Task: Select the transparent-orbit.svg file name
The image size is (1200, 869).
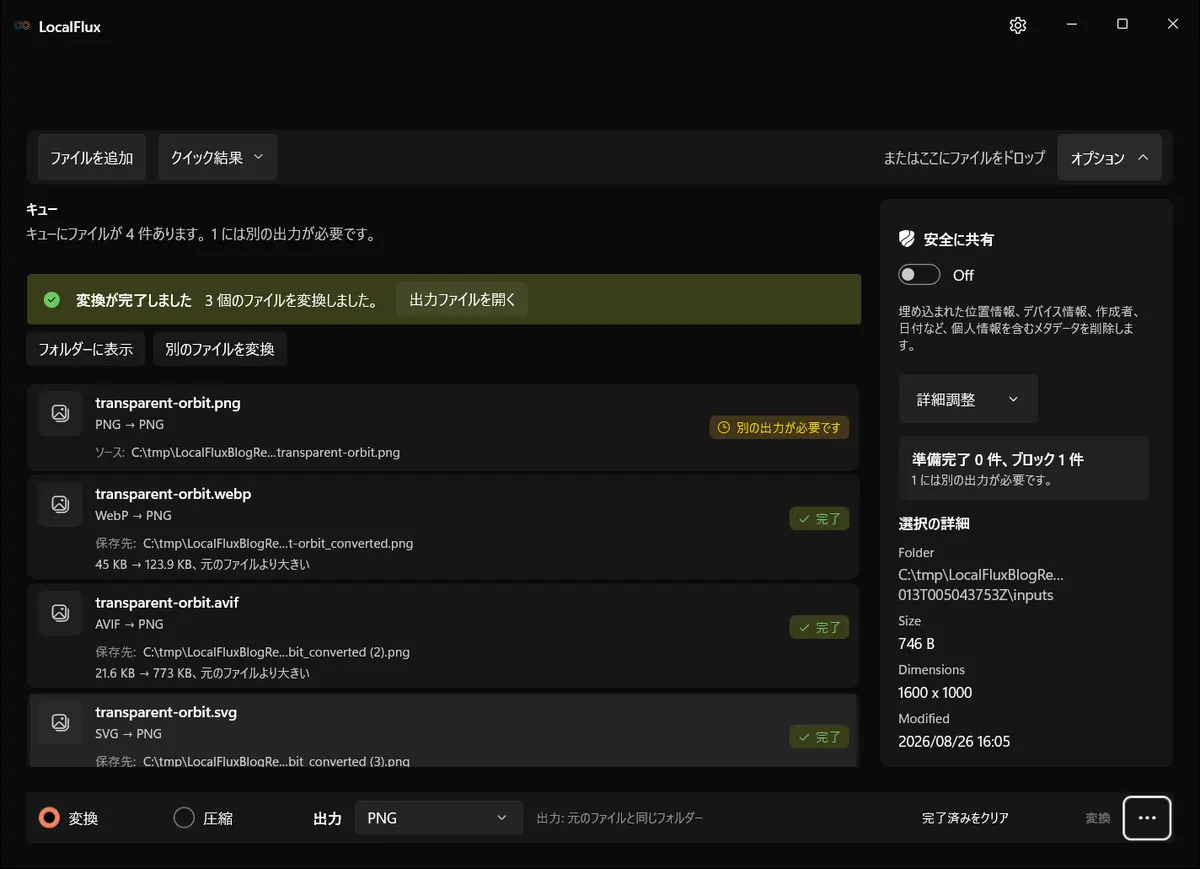Action: (x=166, y=712)
